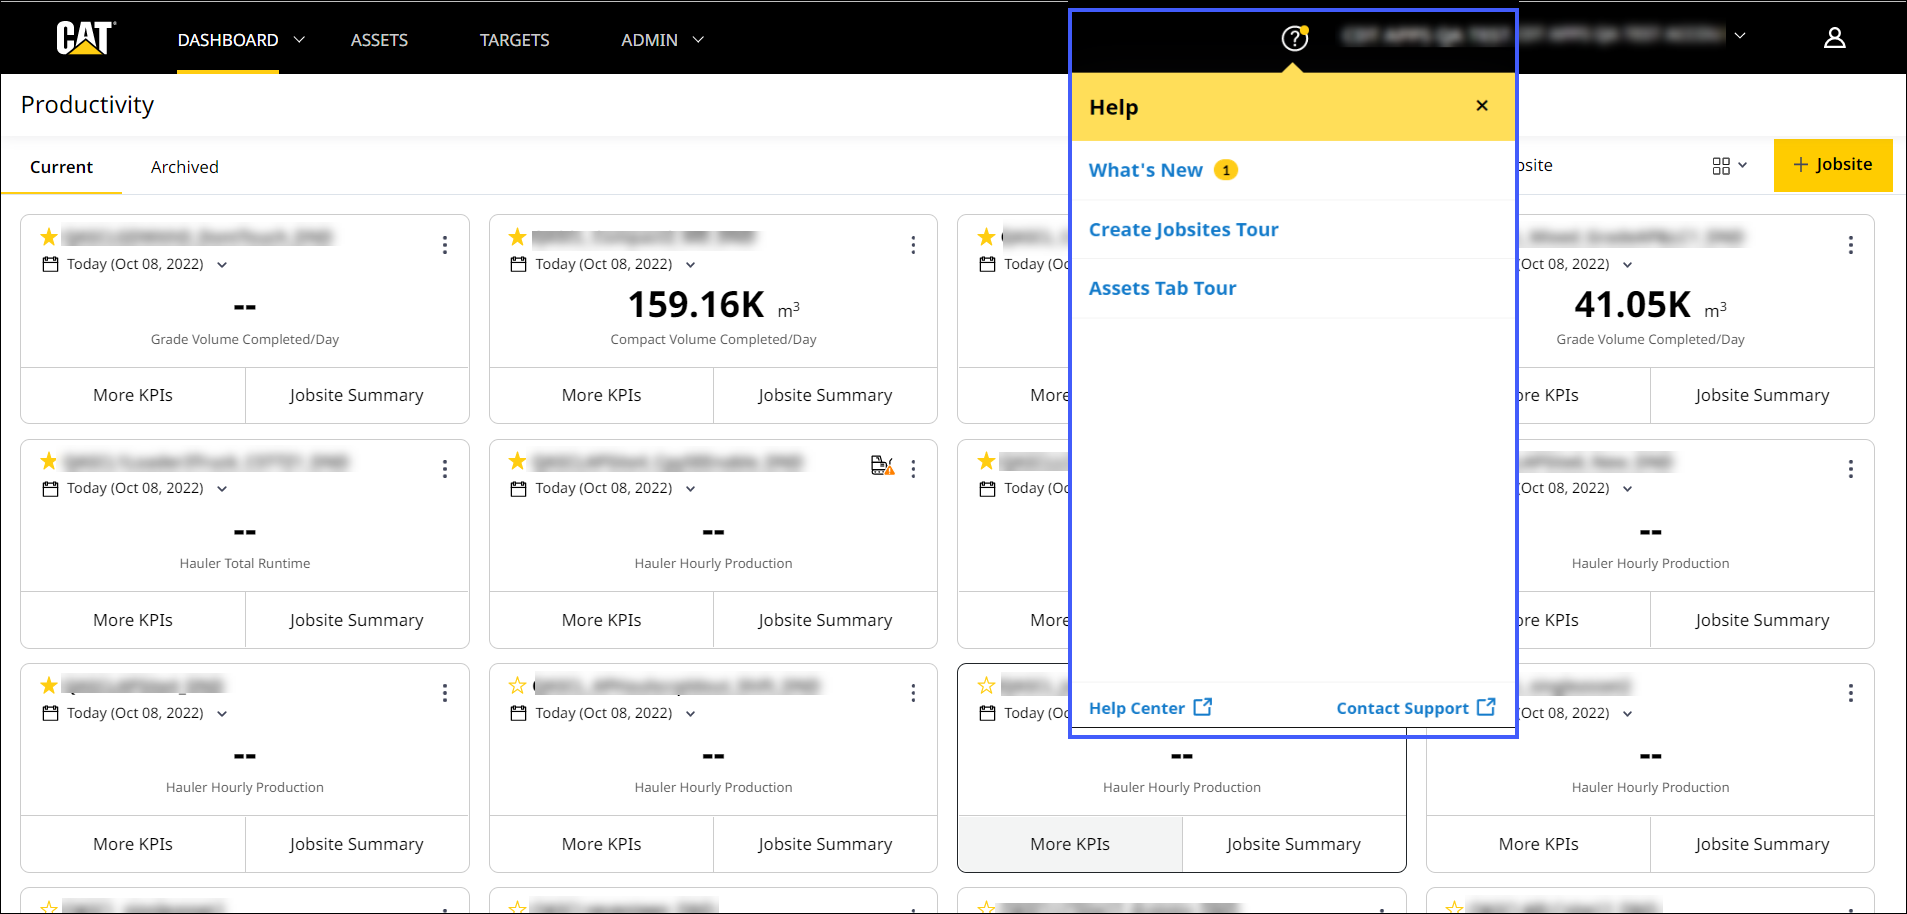
Task: Open kebab menu on Grade Volume '--' card
Action: tap(445, 245)
